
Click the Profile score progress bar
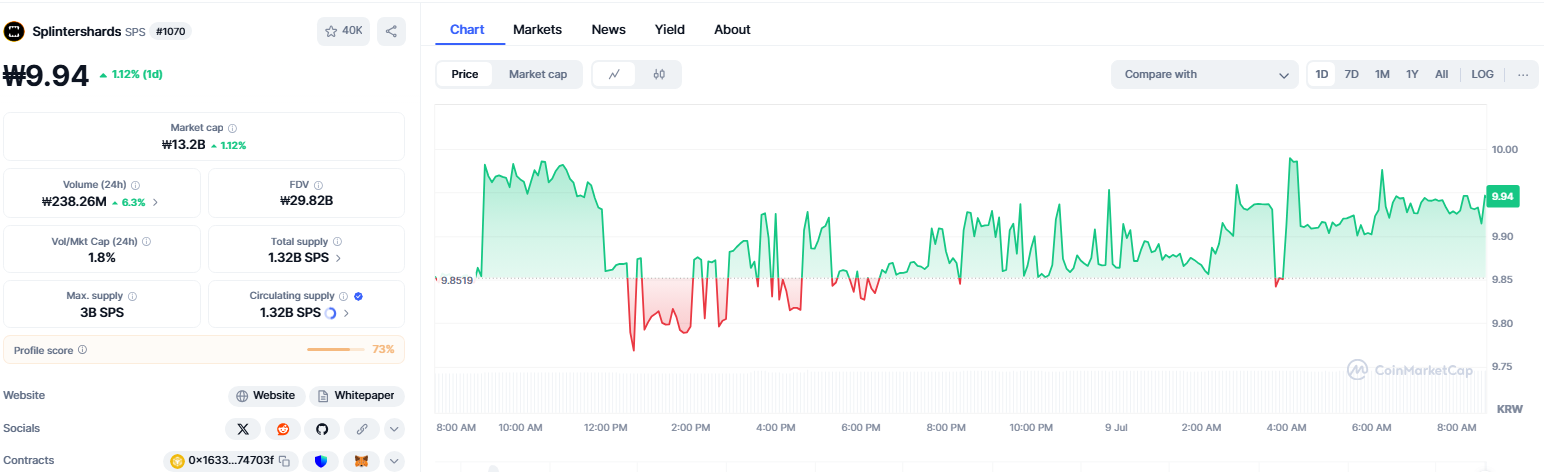click(x=335, y=350)
